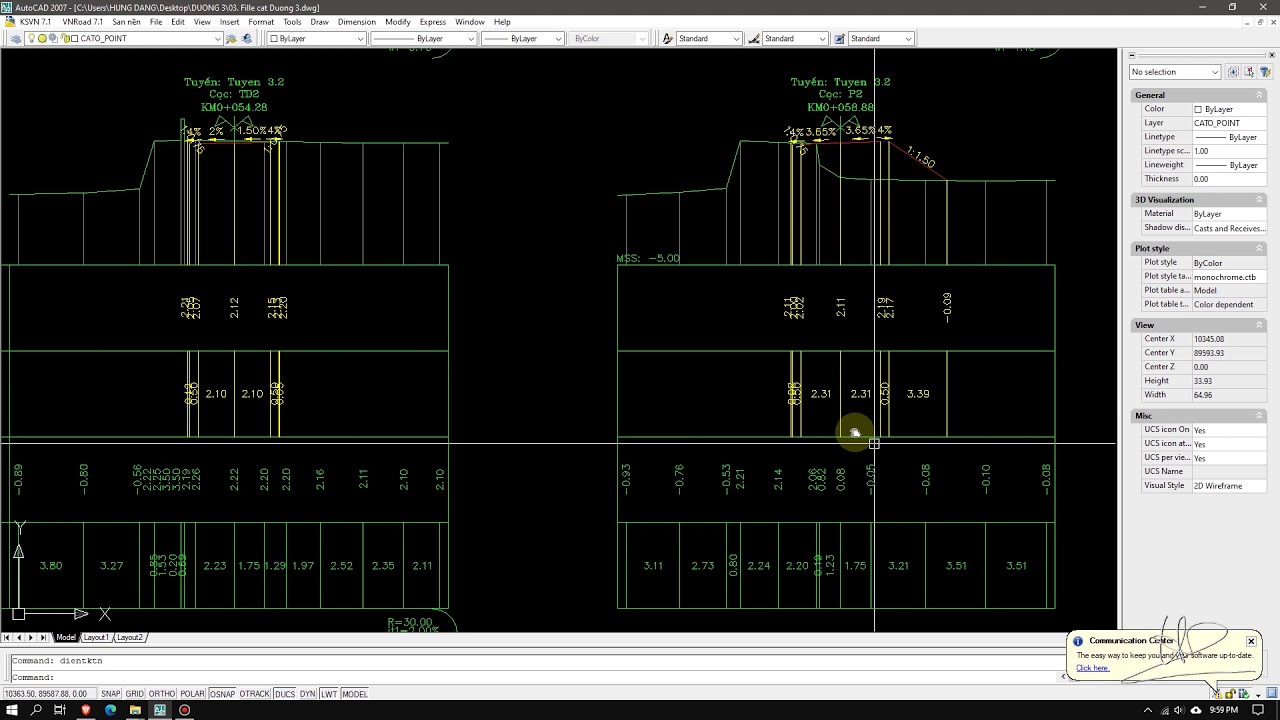Screen dimensions: 1280x720
Task: Open the KSVN 7.1 menu
Action: coord(35,22)
